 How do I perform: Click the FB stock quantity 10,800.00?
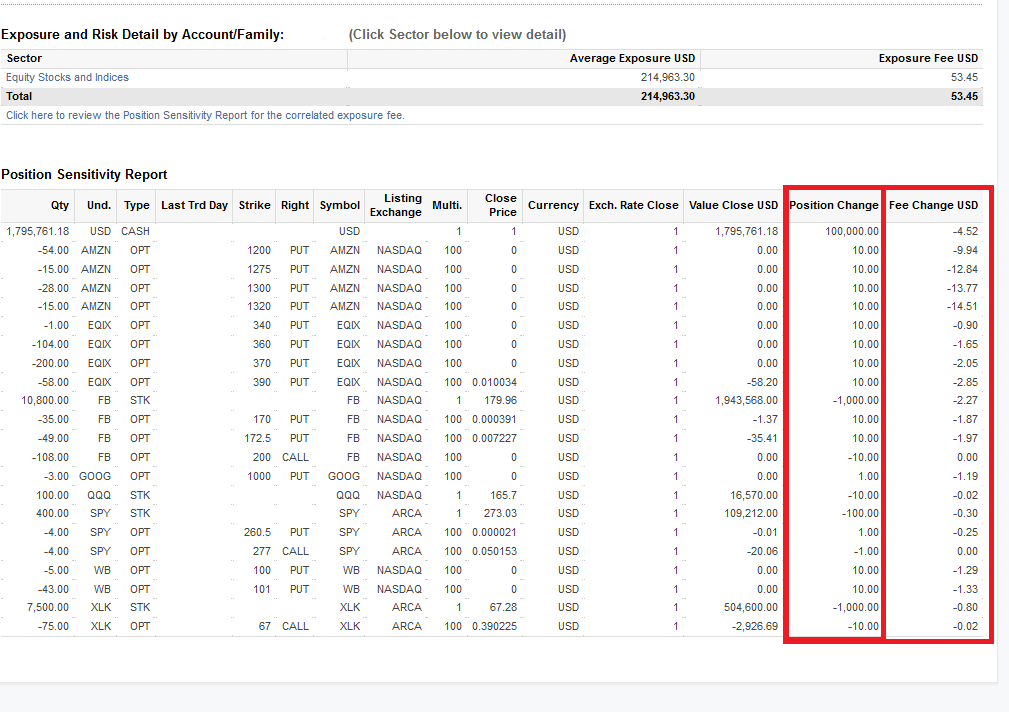coord(44,400)
